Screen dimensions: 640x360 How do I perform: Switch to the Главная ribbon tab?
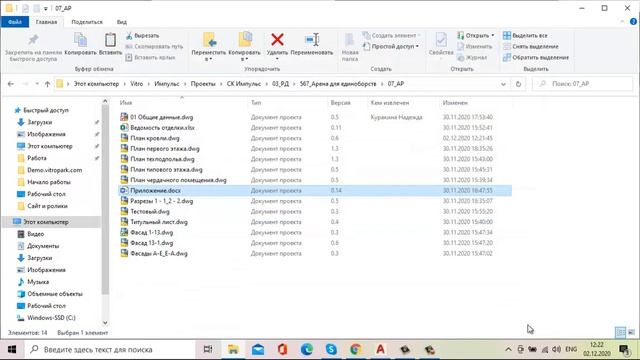coord(46,22)
